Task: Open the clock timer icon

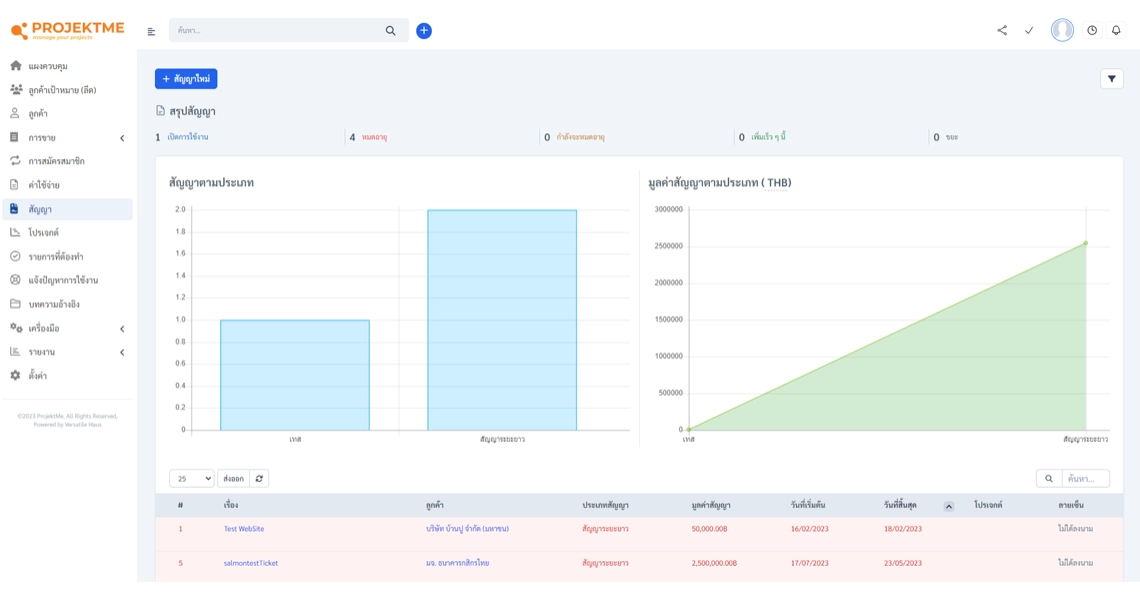Action: click(x=1092, y=31)
